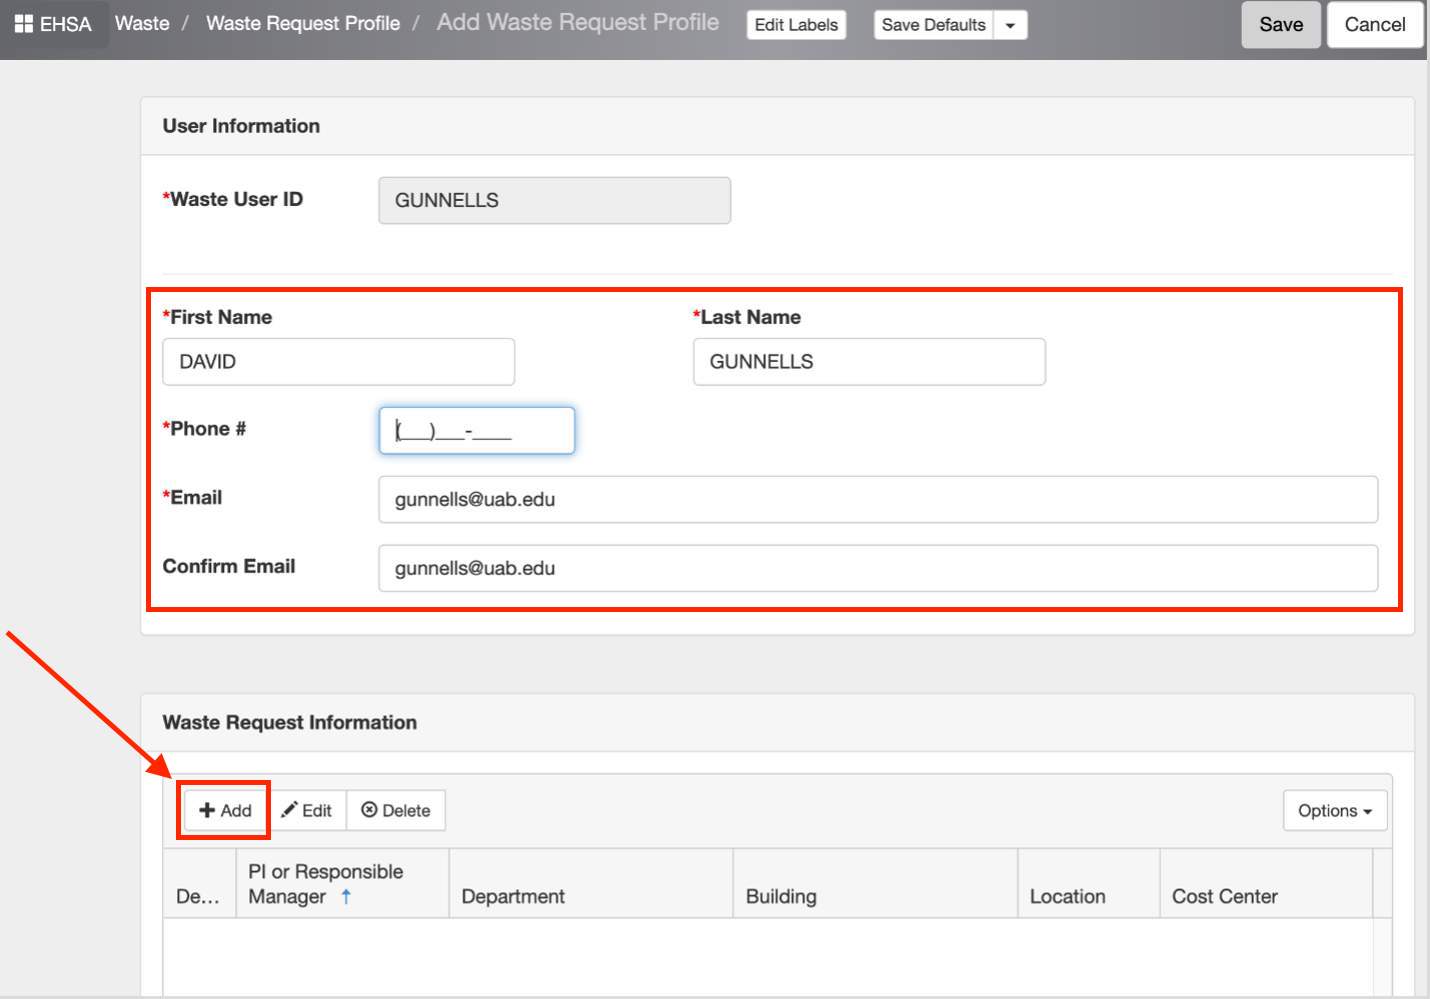The image size is (1430, 999).
Task: Click the Save Defaults button
Action: (x=933, y=25)
